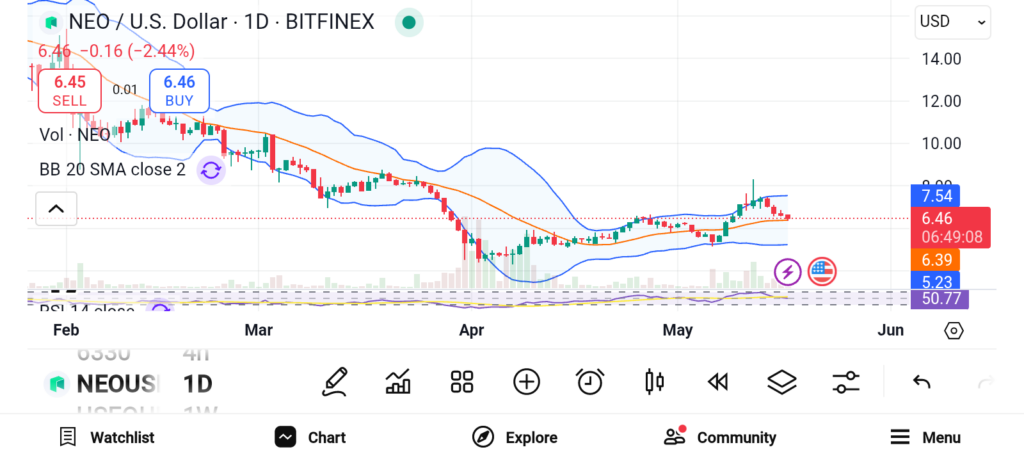This screenshot has width=1024, height=461.
Task: Open chart settings sliders icon
Action: (846, 381)
